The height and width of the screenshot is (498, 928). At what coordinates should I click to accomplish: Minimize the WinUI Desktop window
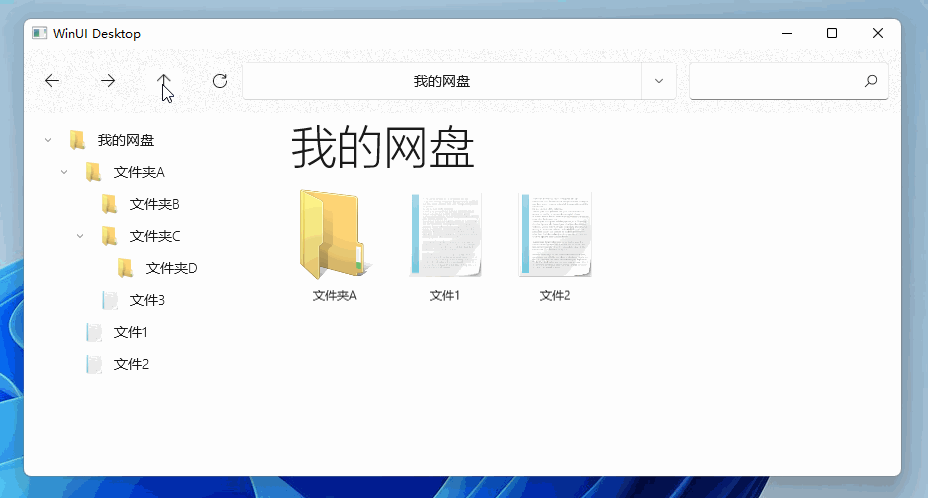[787, 33]
